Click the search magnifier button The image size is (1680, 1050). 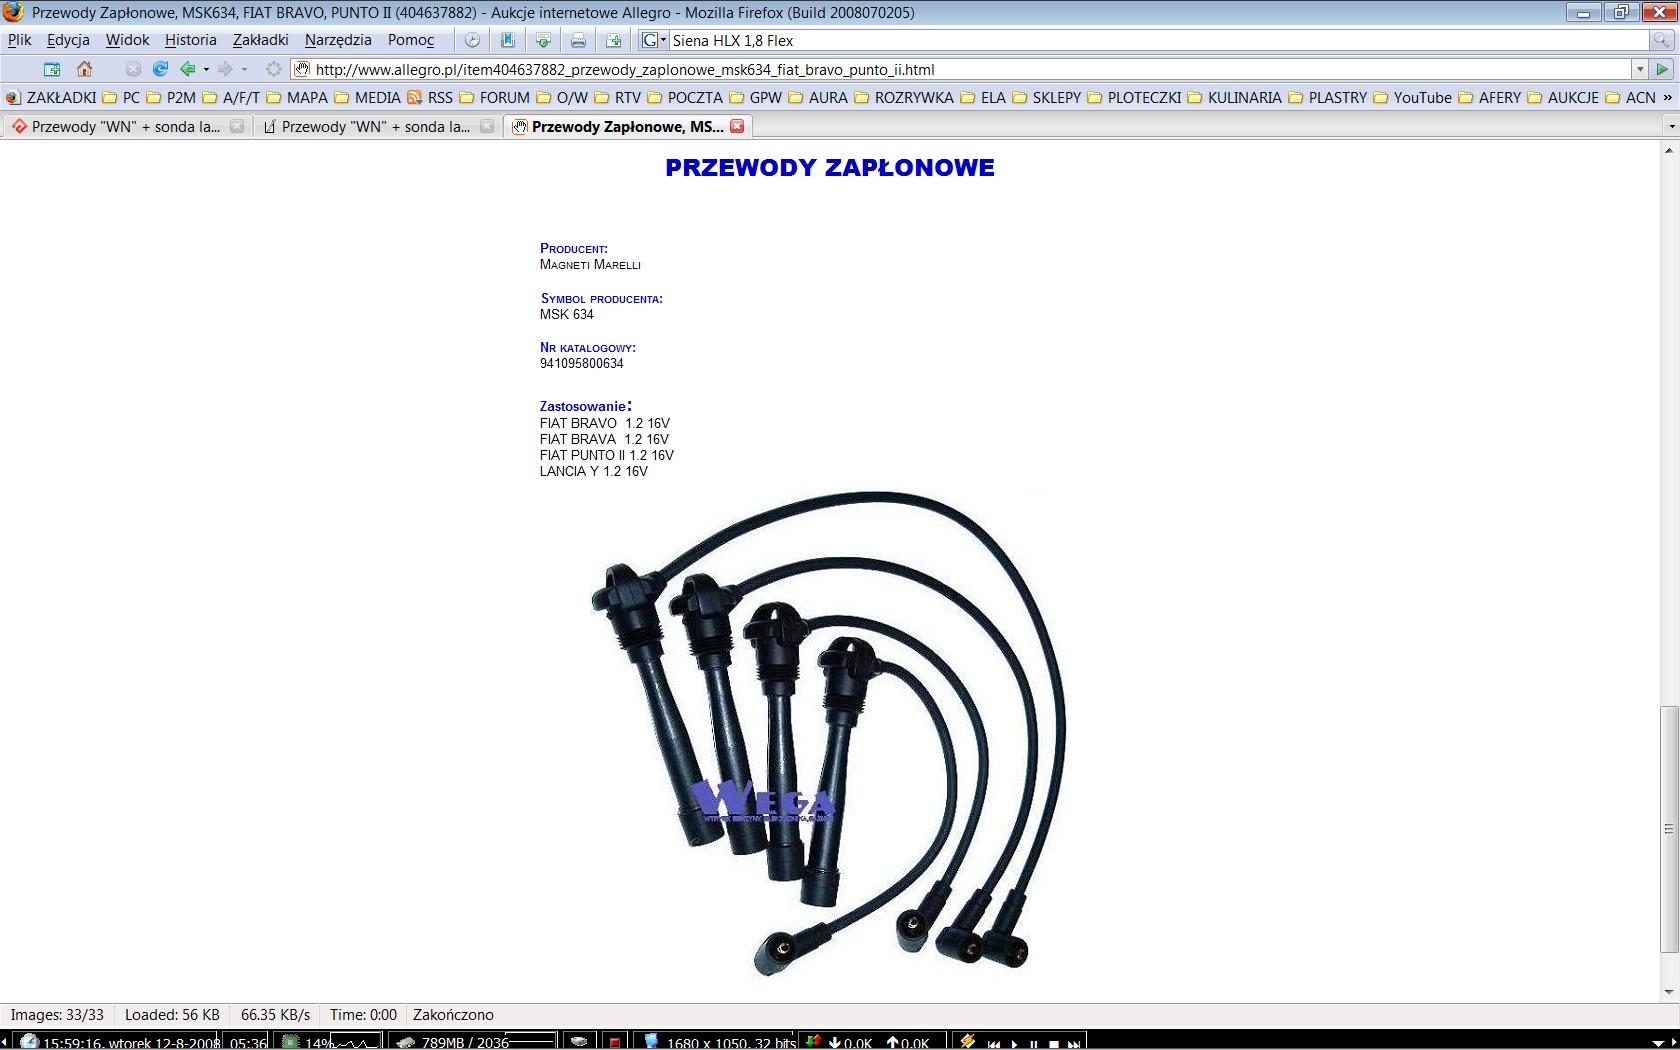1661,40
